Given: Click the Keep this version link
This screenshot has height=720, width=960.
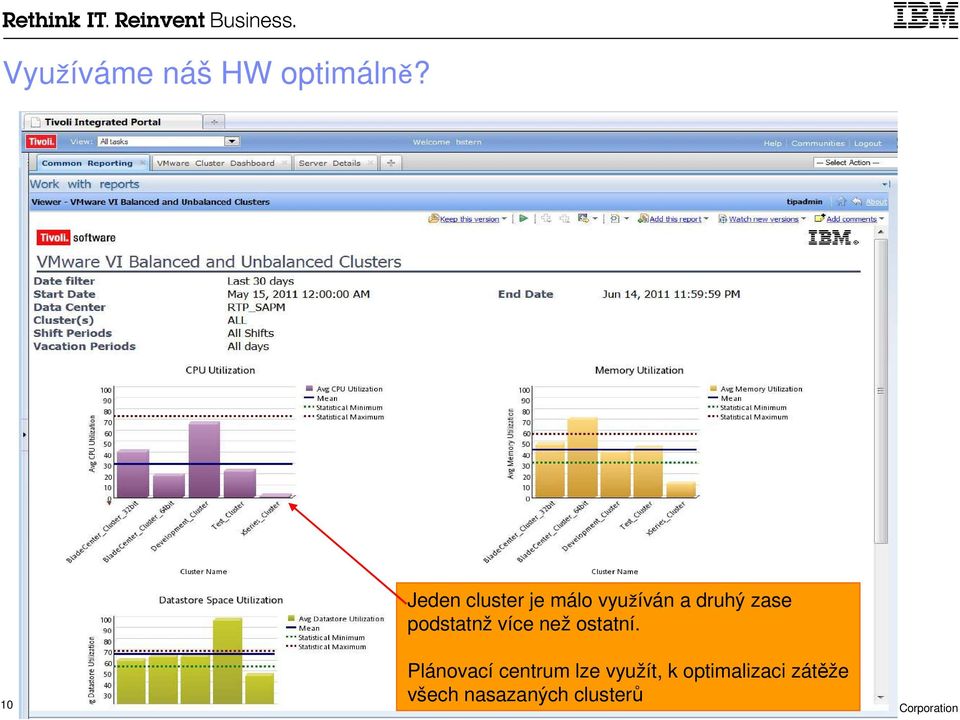Looking at the screenshot, I should point(470,219).
